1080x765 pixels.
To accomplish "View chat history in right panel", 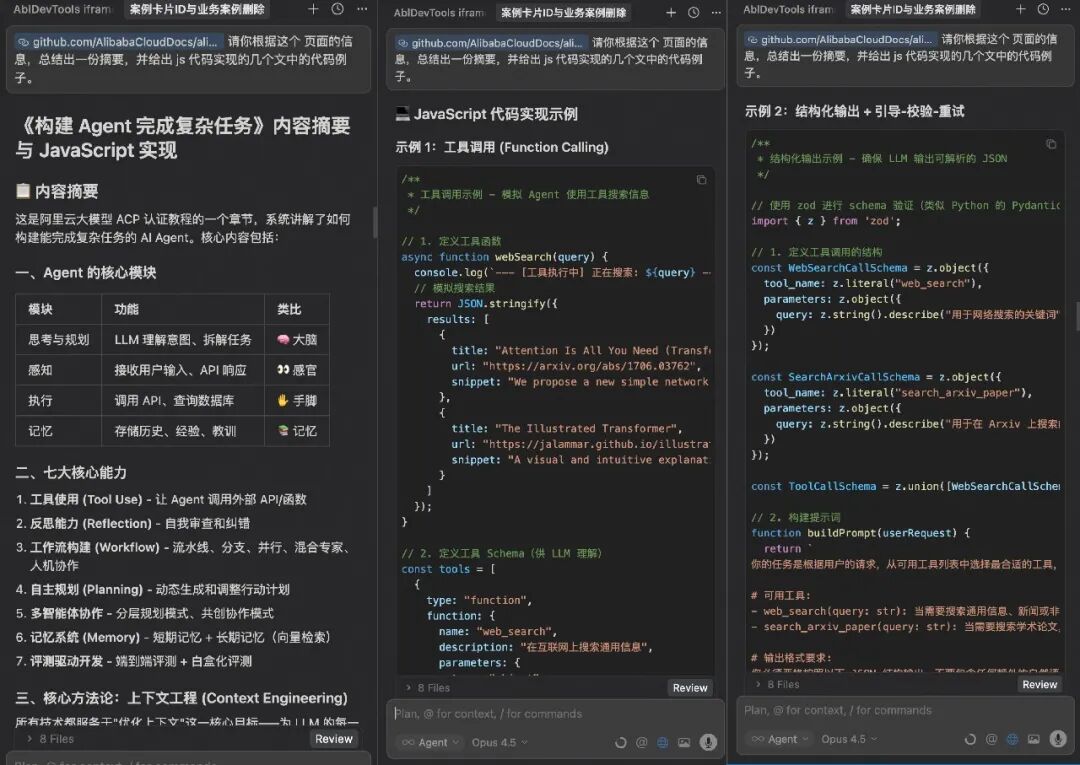I will [x=1043, y=9].
